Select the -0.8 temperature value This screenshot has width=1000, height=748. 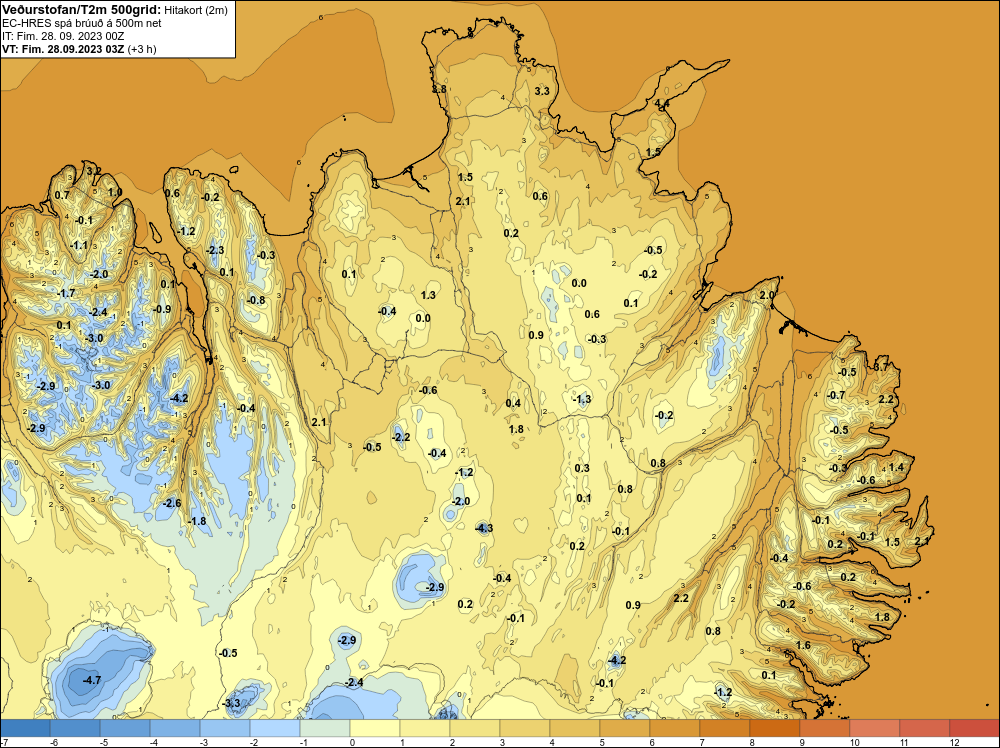(256, 300)
